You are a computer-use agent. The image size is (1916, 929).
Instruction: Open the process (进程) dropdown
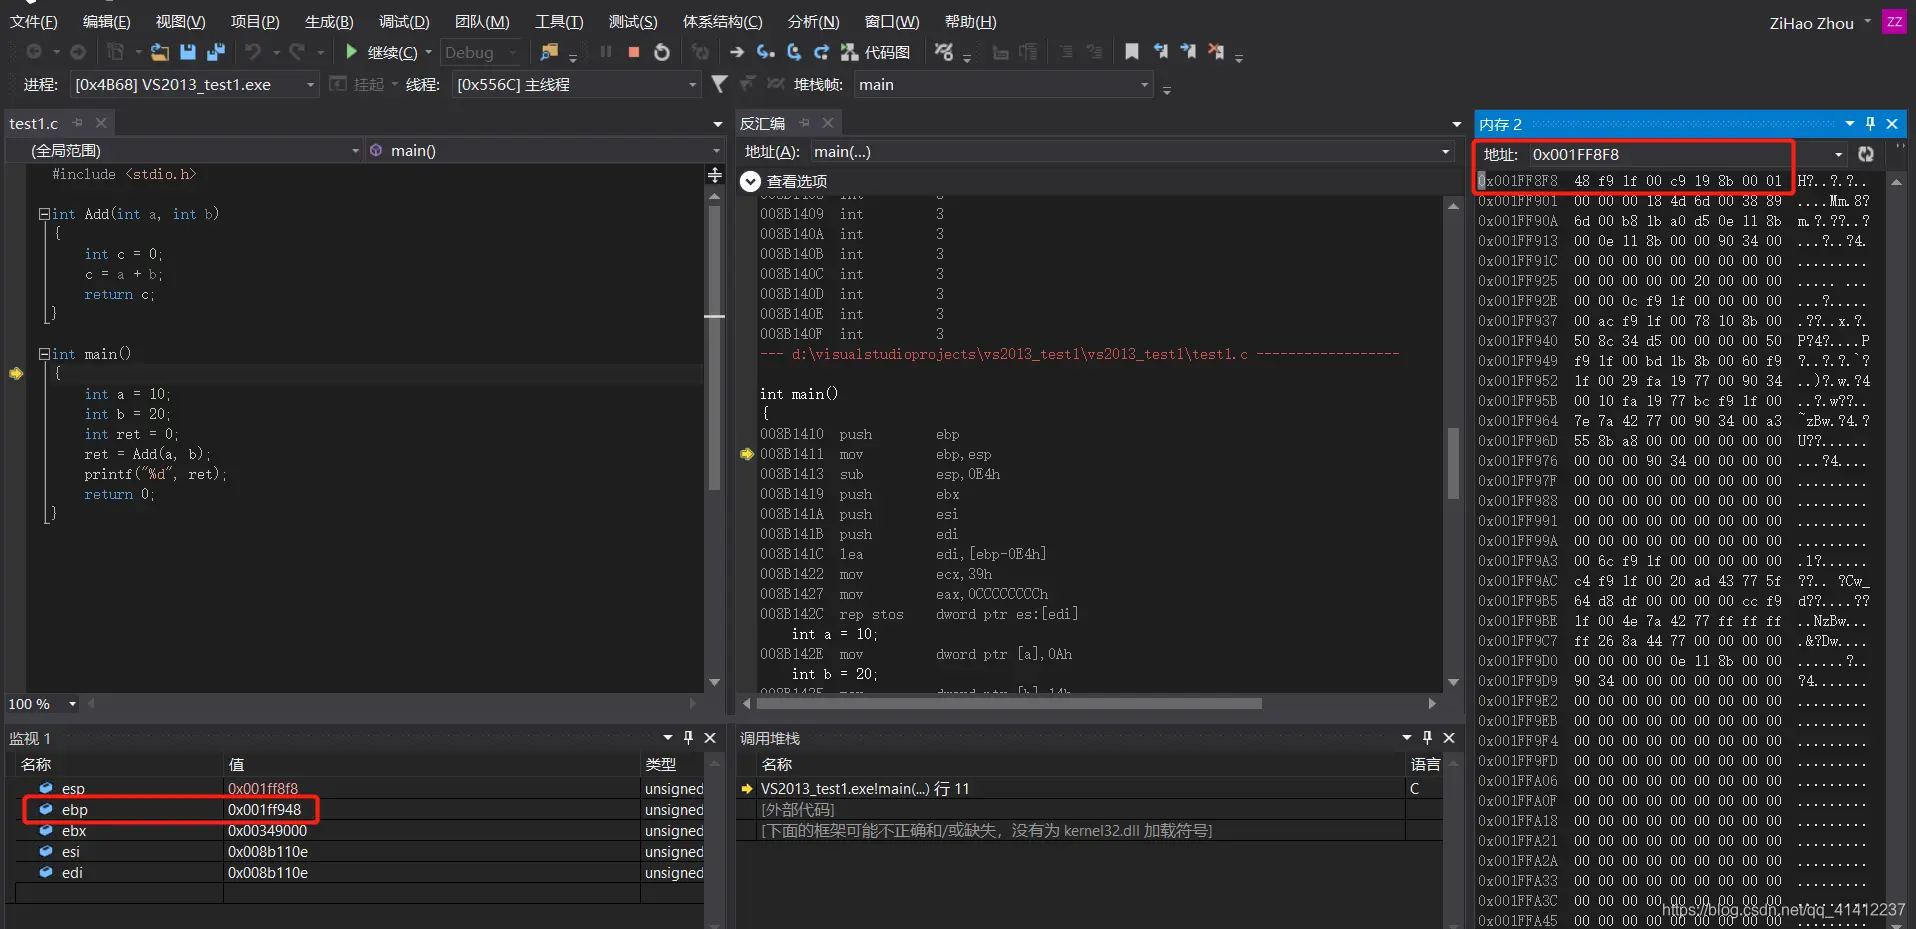pos(195,84)
